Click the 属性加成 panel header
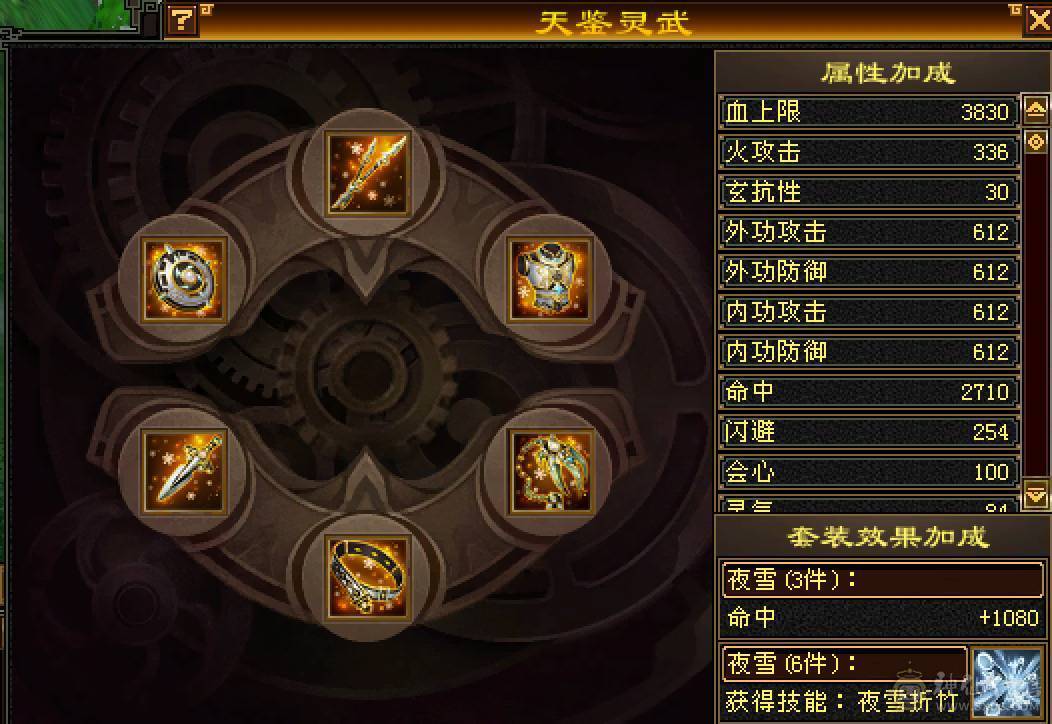 (887, 72)
